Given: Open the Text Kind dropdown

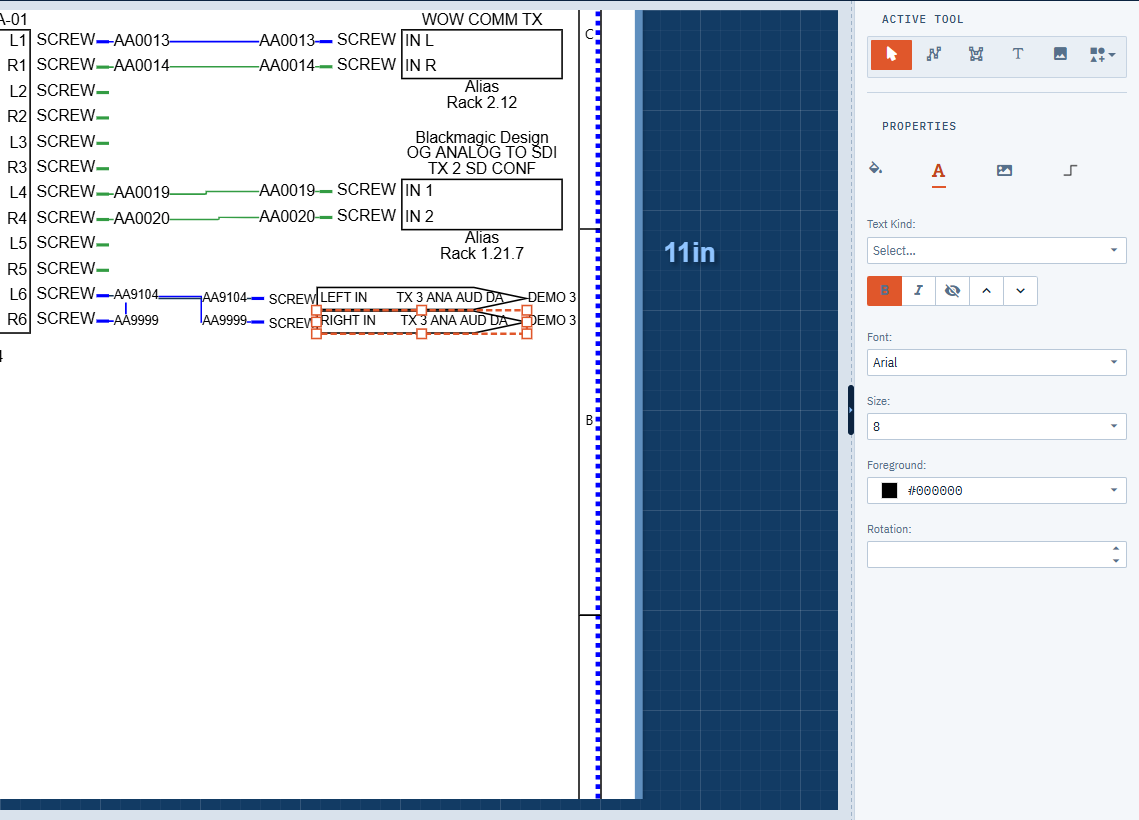Looking at the screenshot, I should click(996, 251).
